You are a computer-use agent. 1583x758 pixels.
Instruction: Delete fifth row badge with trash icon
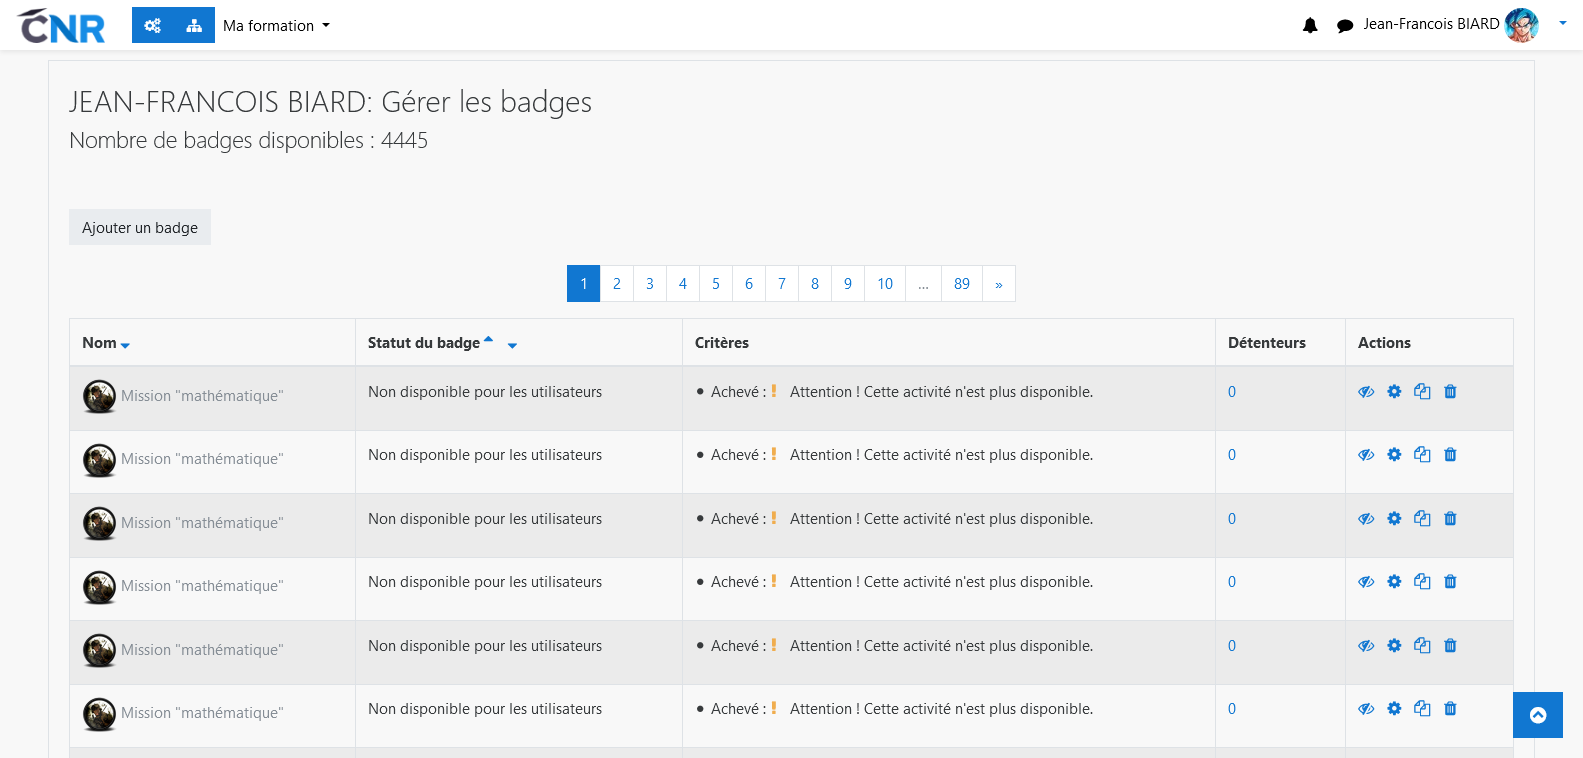pos(1450,646)
